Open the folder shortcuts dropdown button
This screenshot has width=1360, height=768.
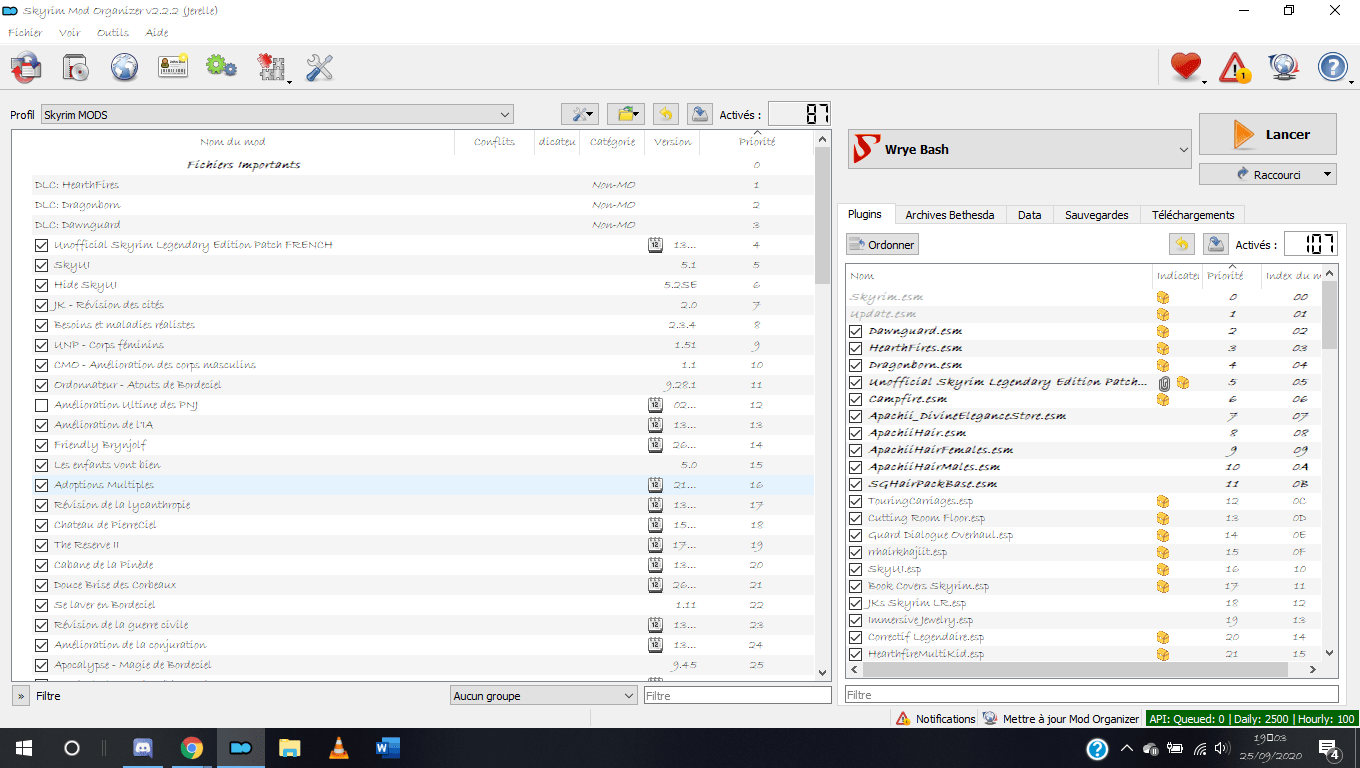[x=625, y=114]
